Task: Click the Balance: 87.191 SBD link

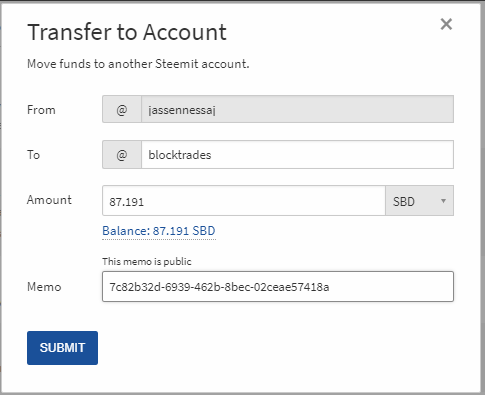Action: click(x=159, y=231)
